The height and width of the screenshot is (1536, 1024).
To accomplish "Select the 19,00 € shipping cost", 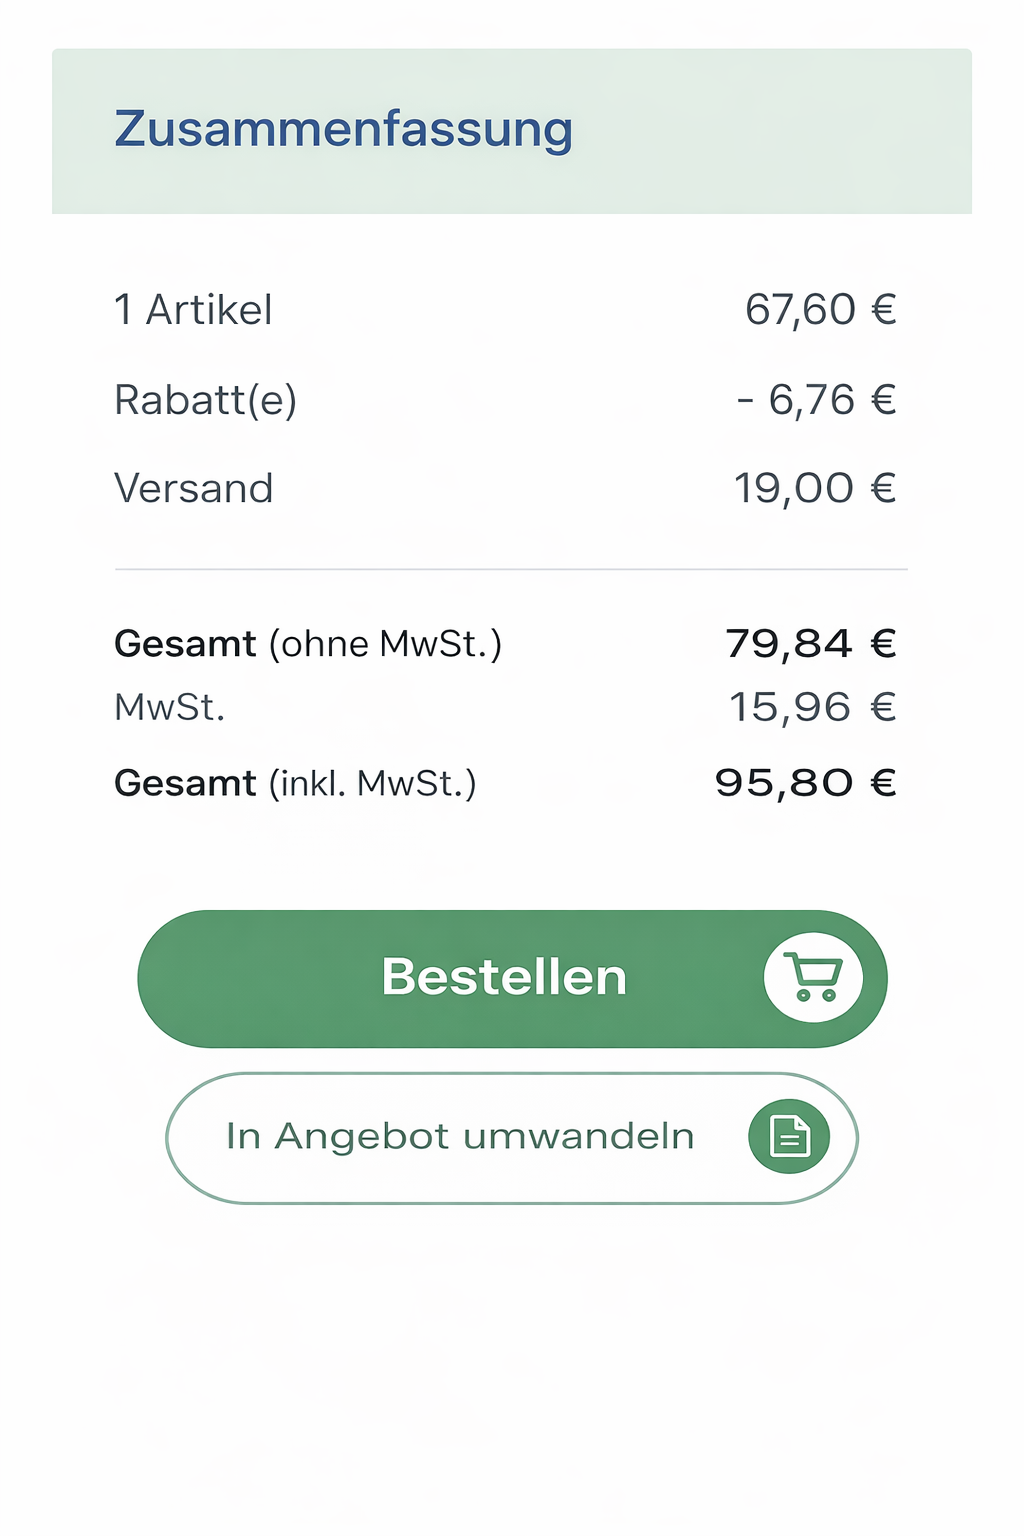I will 815,489.
